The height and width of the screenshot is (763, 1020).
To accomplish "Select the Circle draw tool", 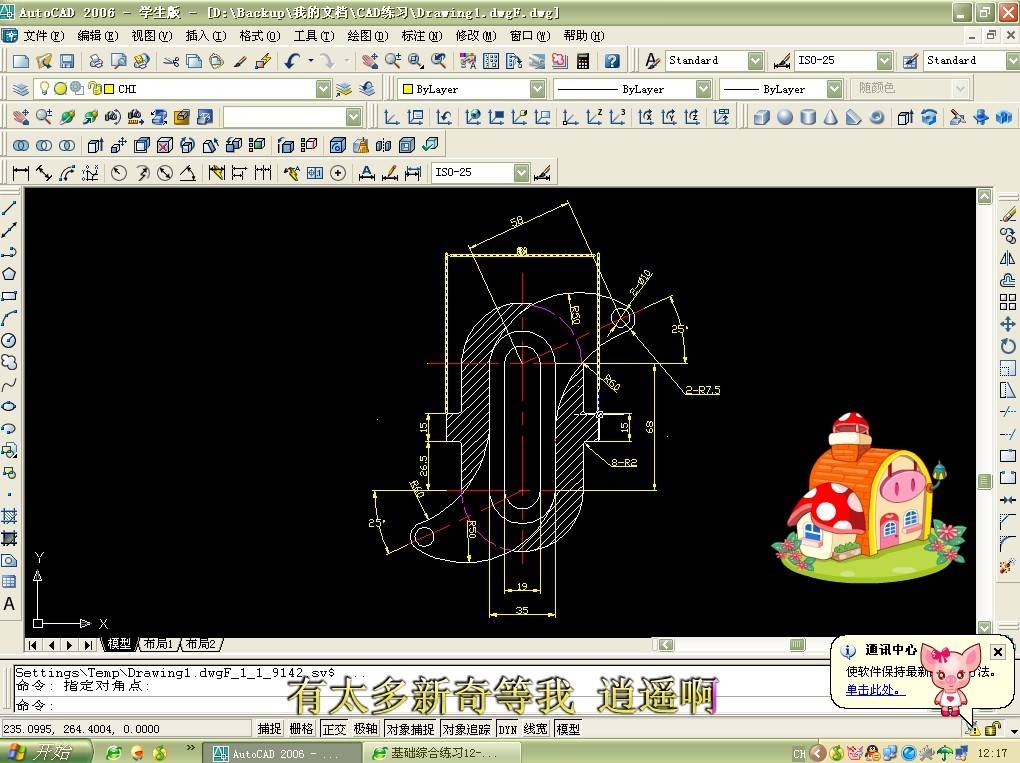I will [9, 340].
